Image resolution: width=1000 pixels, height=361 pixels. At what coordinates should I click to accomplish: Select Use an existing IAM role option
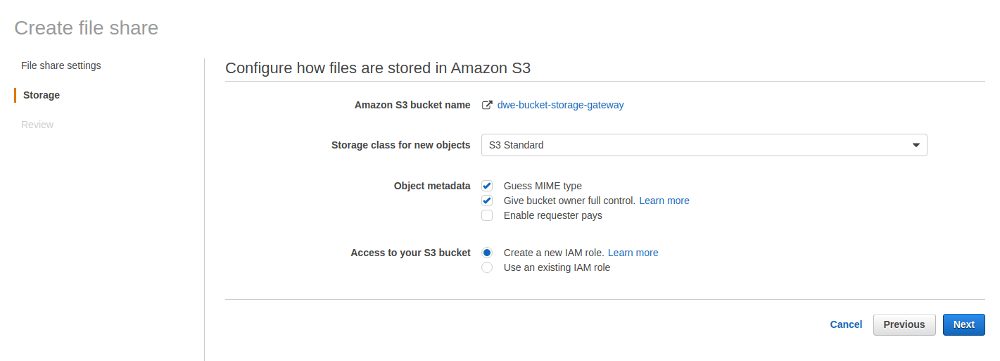(x=487, y=268)
